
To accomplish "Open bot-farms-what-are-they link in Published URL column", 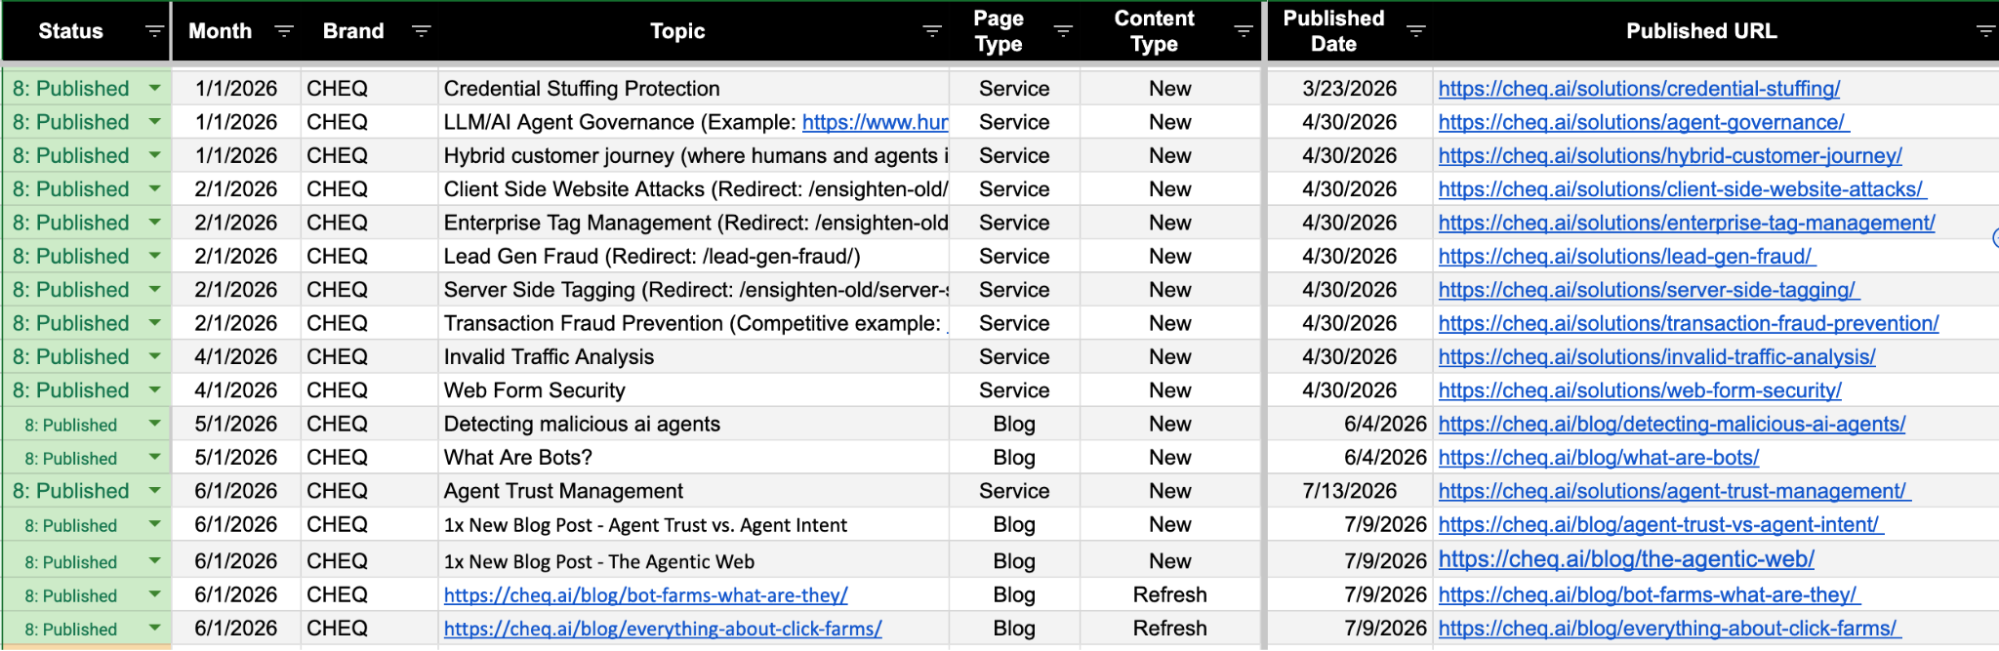I will point(1649,595).
